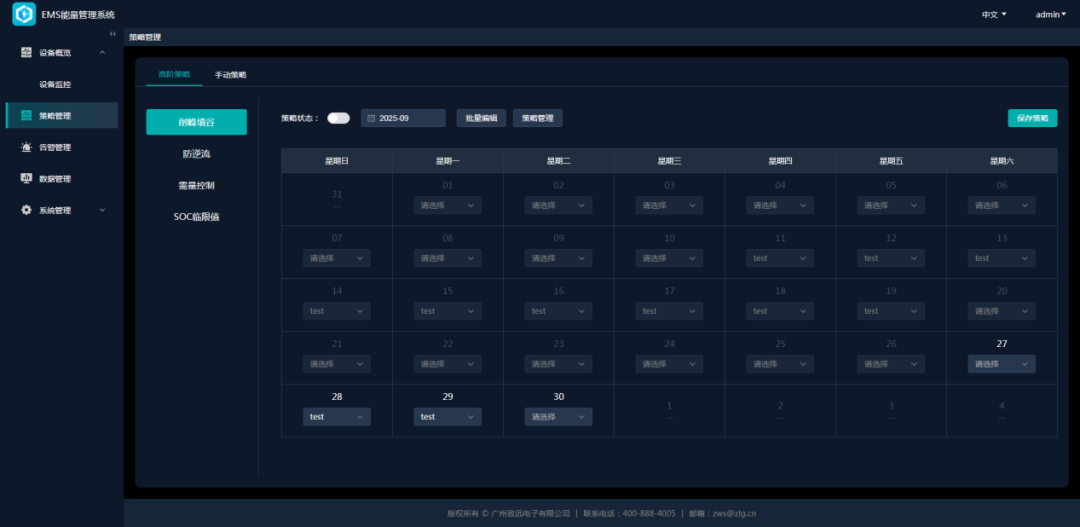Click the 星期三 column header
The height and width of the screenshot is (527, 1080).
coord(669,161)
